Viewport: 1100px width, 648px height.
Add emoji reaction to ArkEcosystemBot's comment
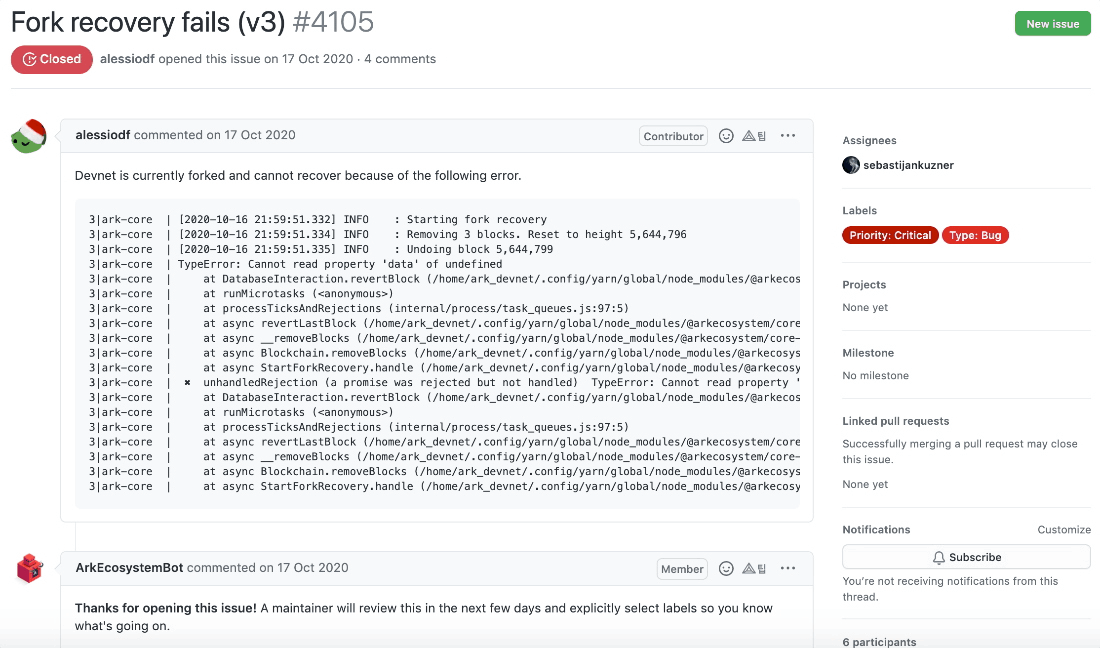click(x=726, y=569)
